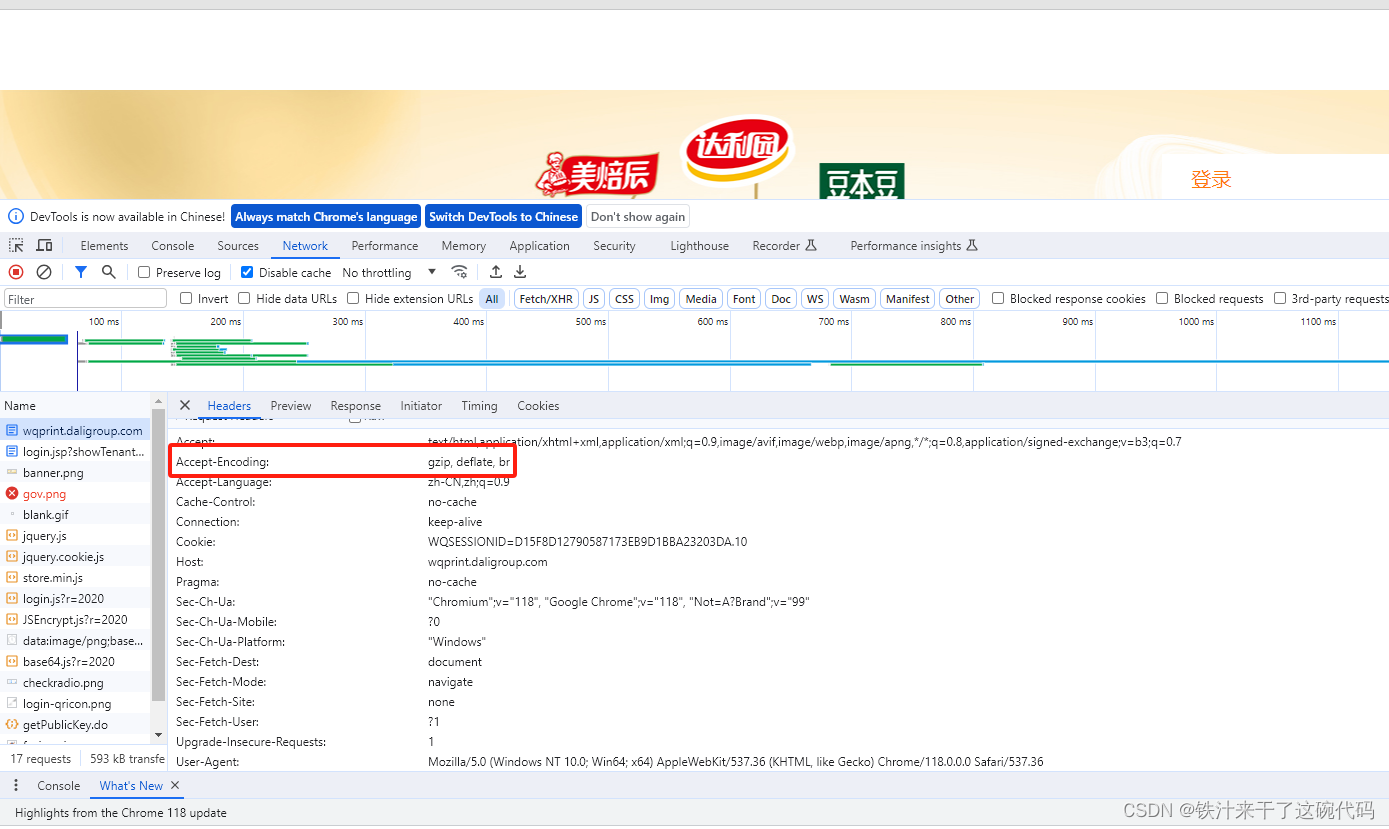The height and width of the screenshot is (829, 1389).
Task: Filter requests by JS type
Action: (x=593, y=298)
